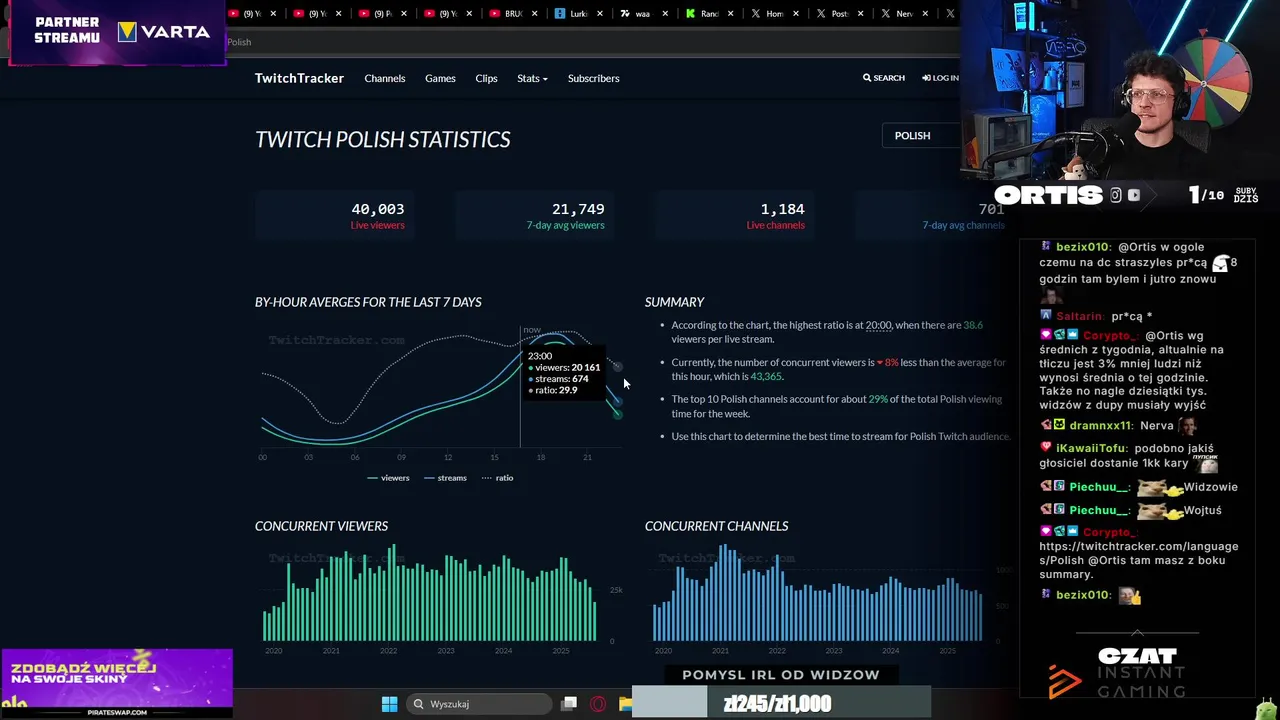Close the waa browser tab
1280x720 pixels.
point(665,14)
